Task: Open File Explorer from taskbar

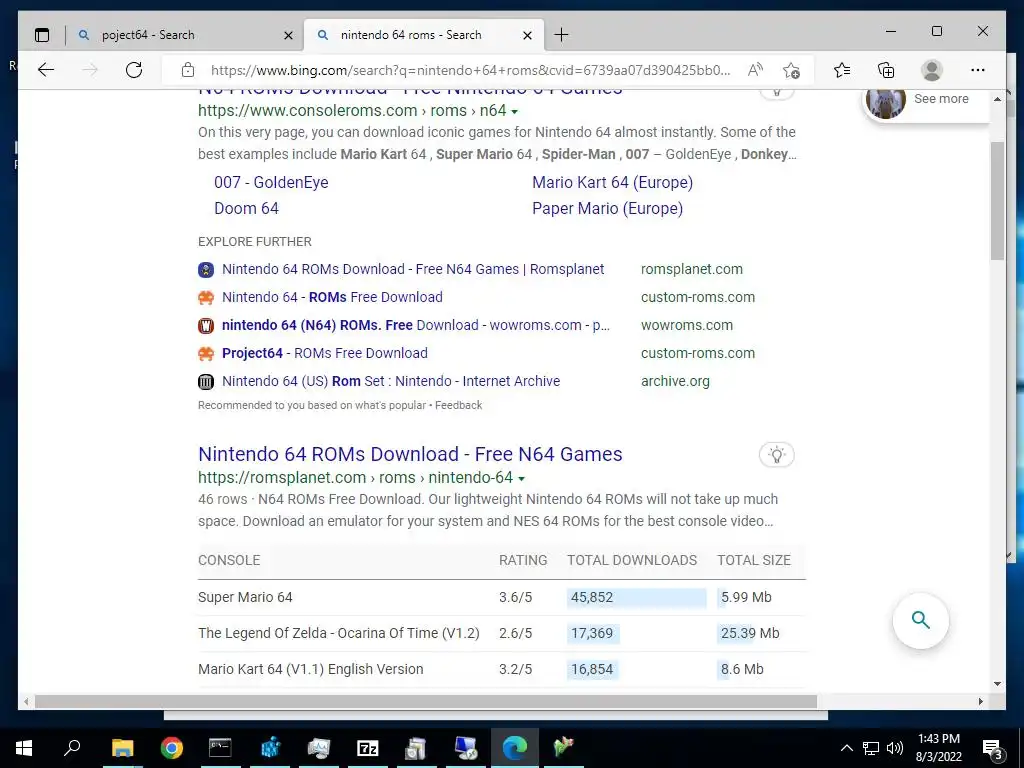Action: point(122,748)
